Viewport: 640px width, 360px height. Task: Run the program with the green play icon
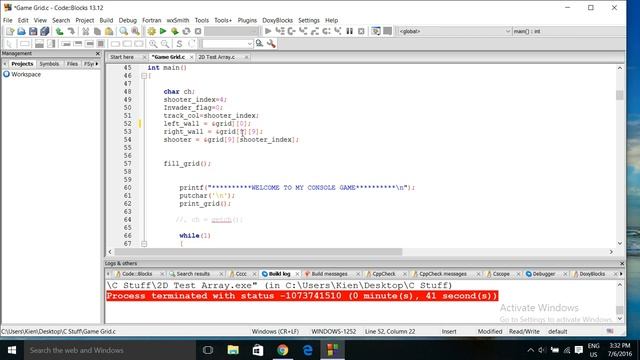[163, 31]
